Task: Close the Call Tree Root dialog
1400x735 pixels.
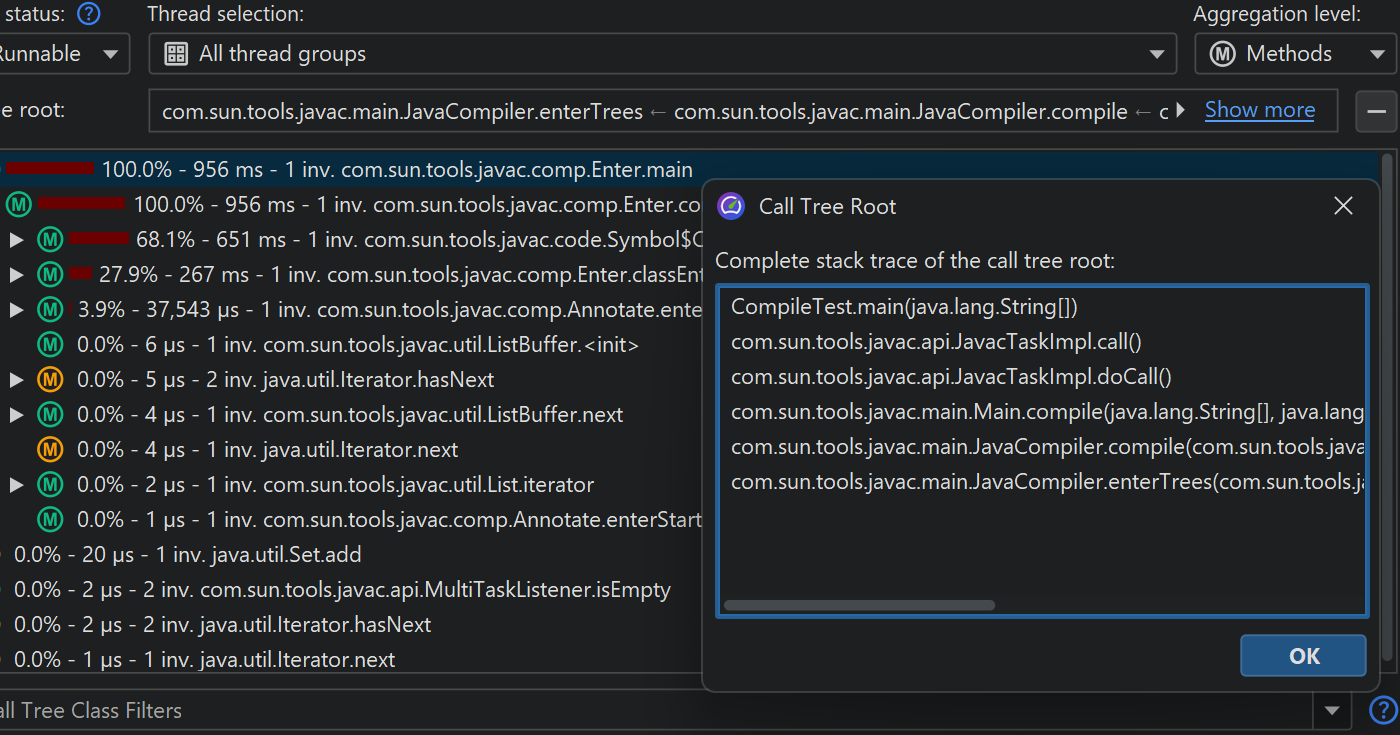Action: tap(1343, 206)
